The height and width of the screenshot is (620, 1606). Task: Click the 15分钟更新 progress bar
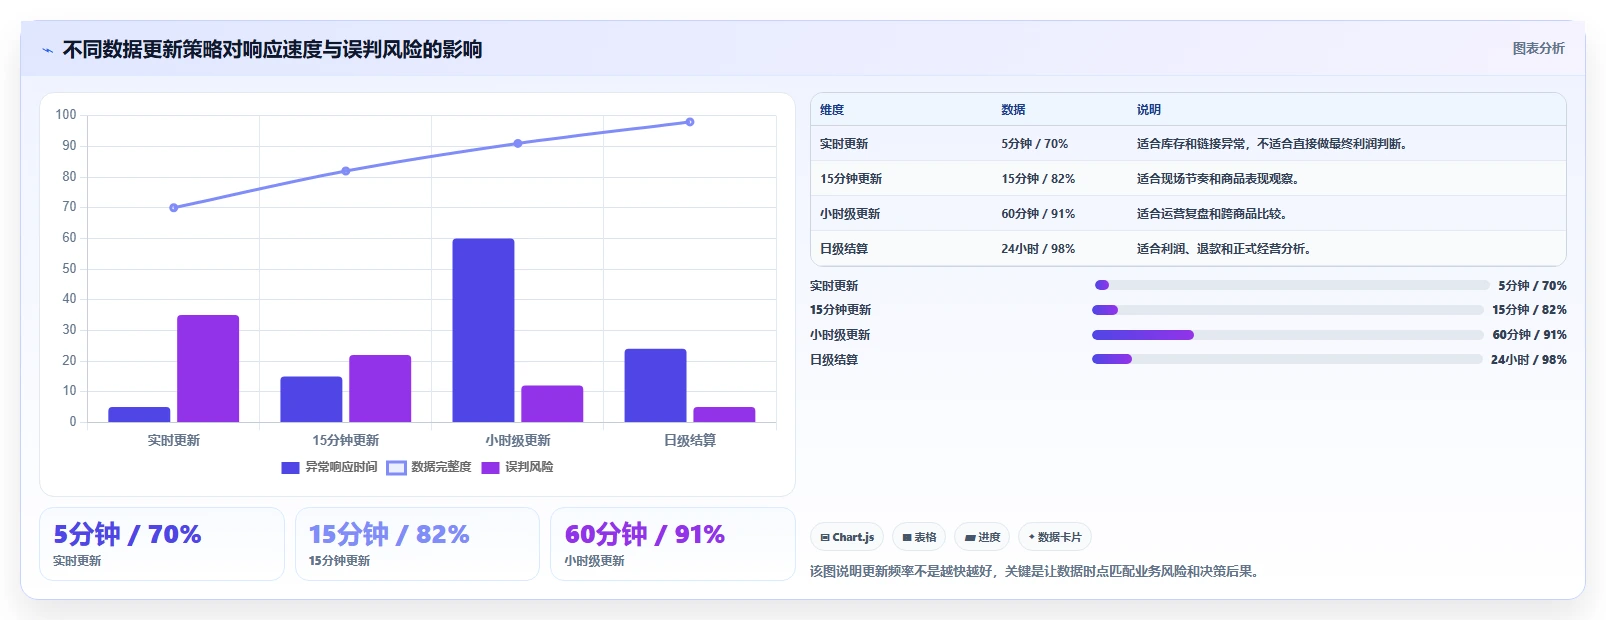point(1287,310)
